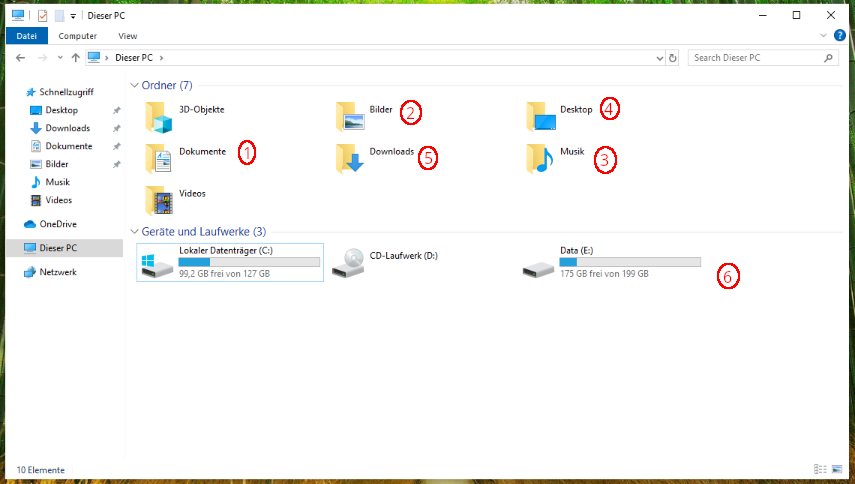Click the Dieser PC breadcrumb in address bar
855x484 pixels.
[x=134, y=58]
